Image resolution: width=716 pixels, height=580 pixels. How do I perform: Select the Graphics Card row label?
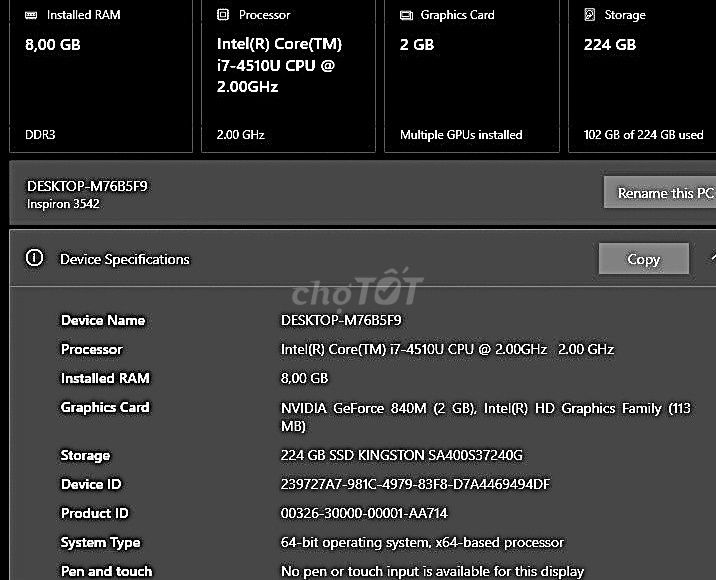105,407
